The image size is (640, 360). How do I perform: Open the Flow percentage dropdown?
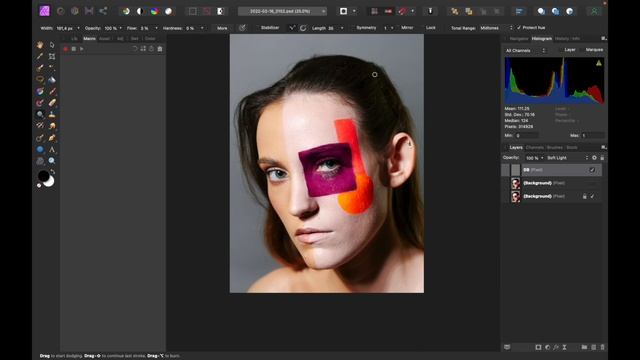pos(156,28)
